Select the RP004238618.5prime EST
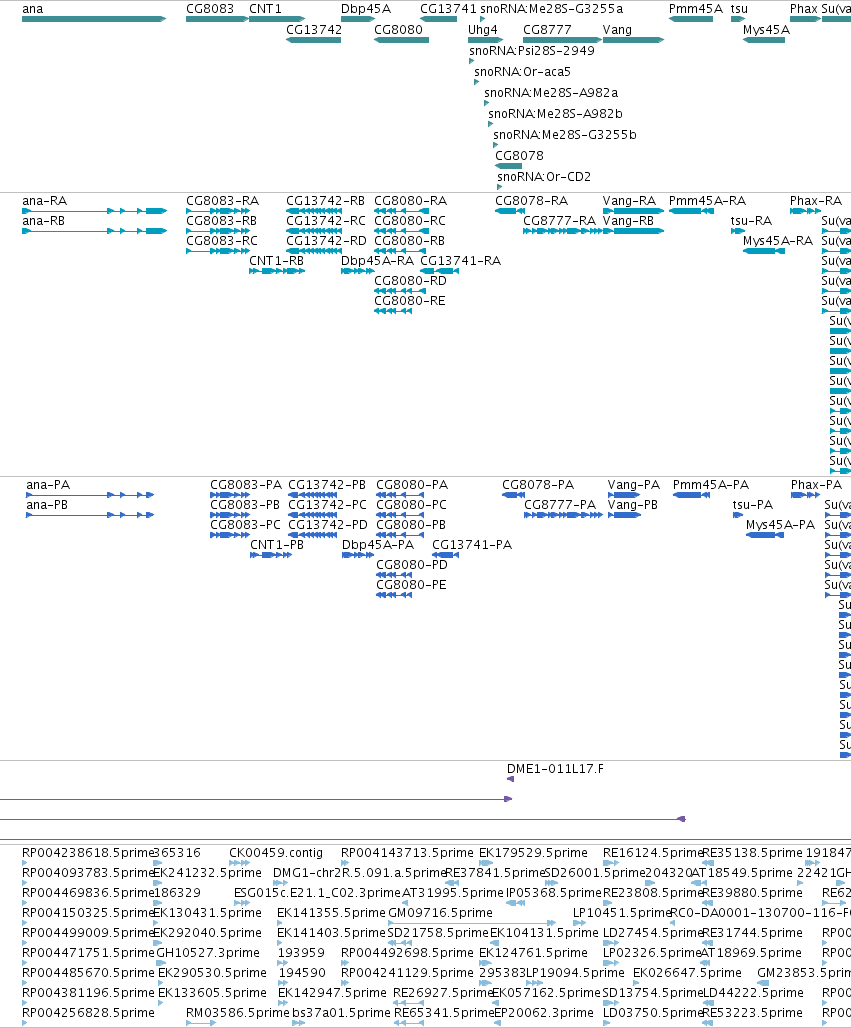The image size is (851, 1028). 25,863
